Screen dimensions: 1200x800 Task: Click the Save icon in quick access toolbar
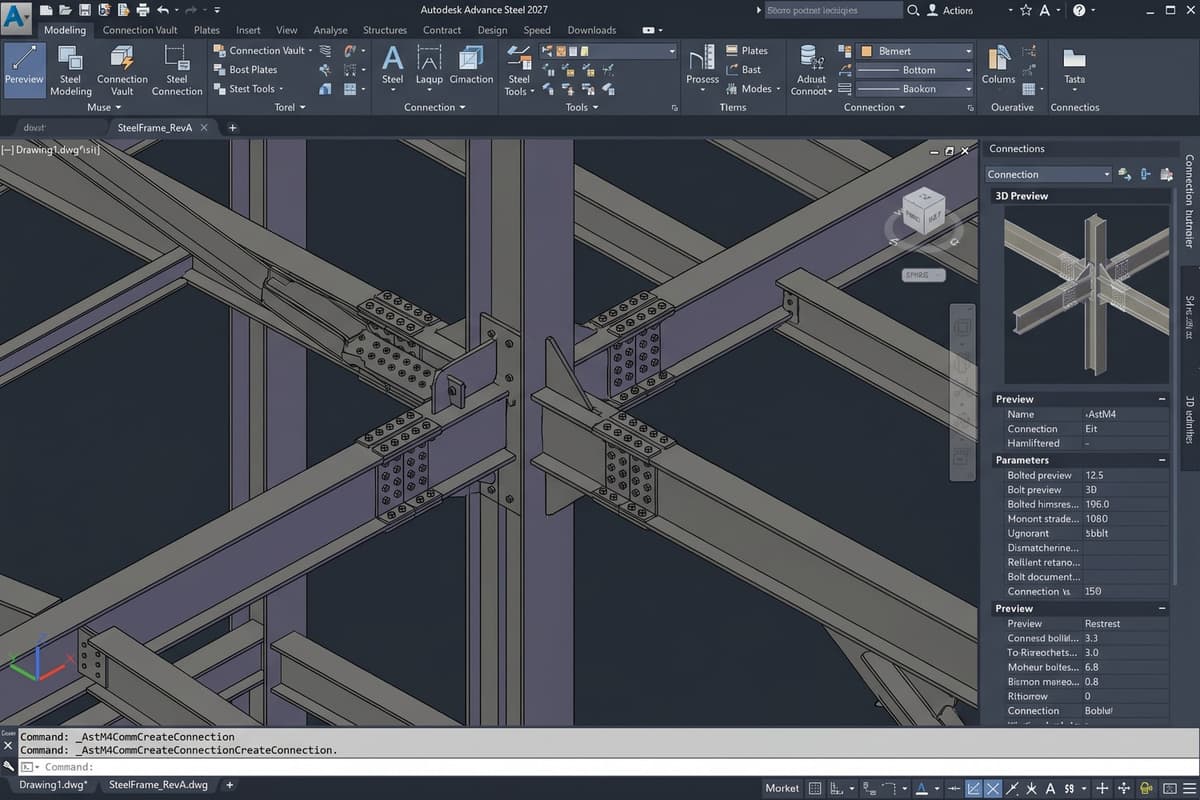click(86, 10)
